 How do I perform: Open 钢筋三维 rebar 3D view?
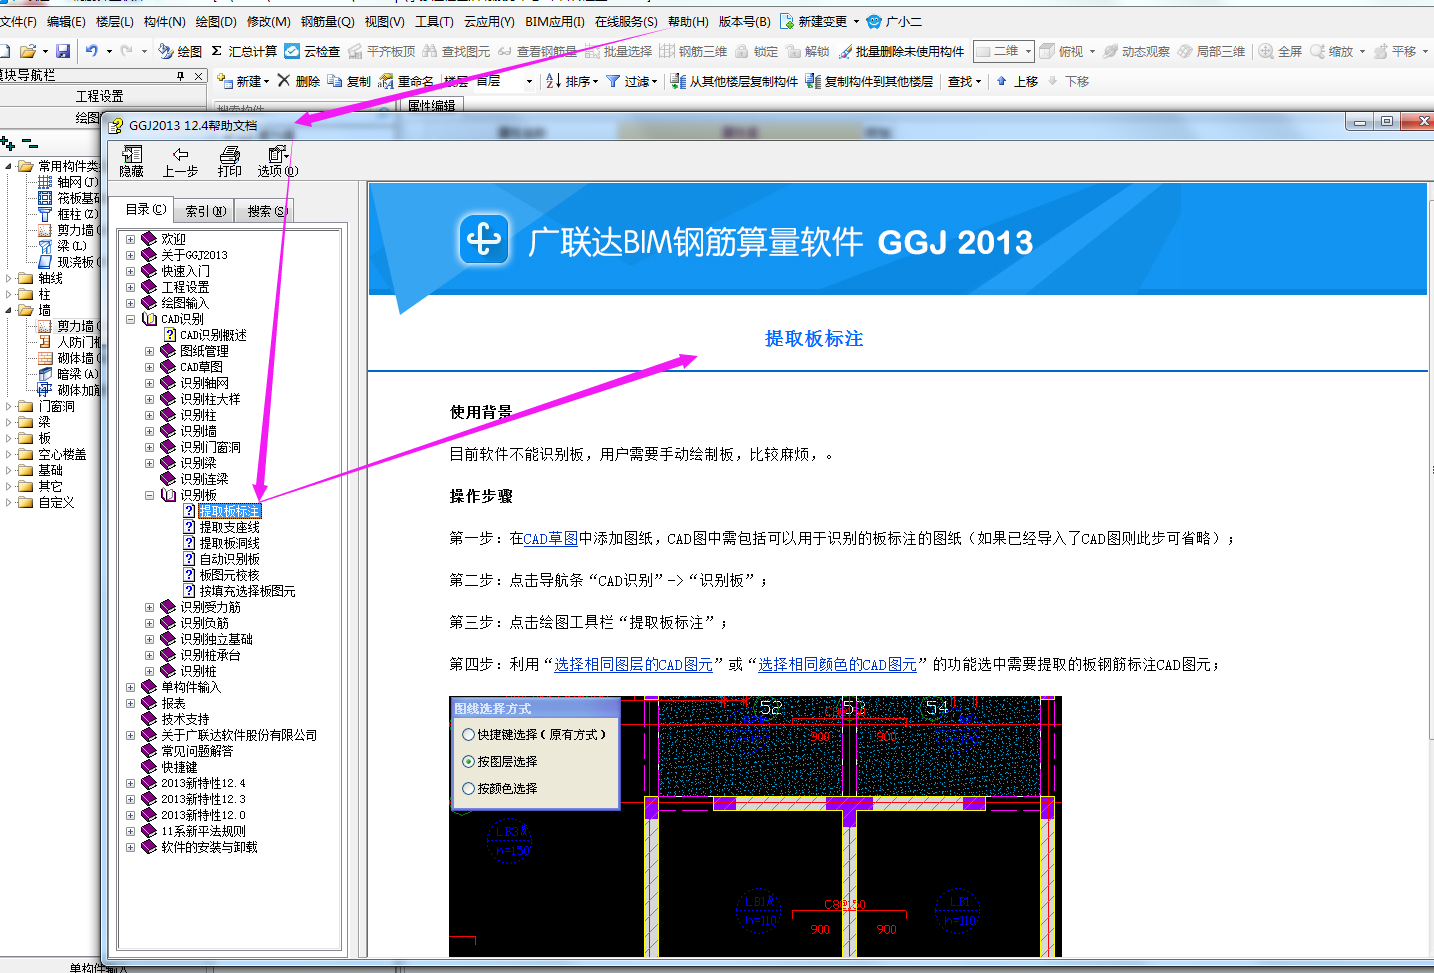pyautogui.click(x=693, y=51)
